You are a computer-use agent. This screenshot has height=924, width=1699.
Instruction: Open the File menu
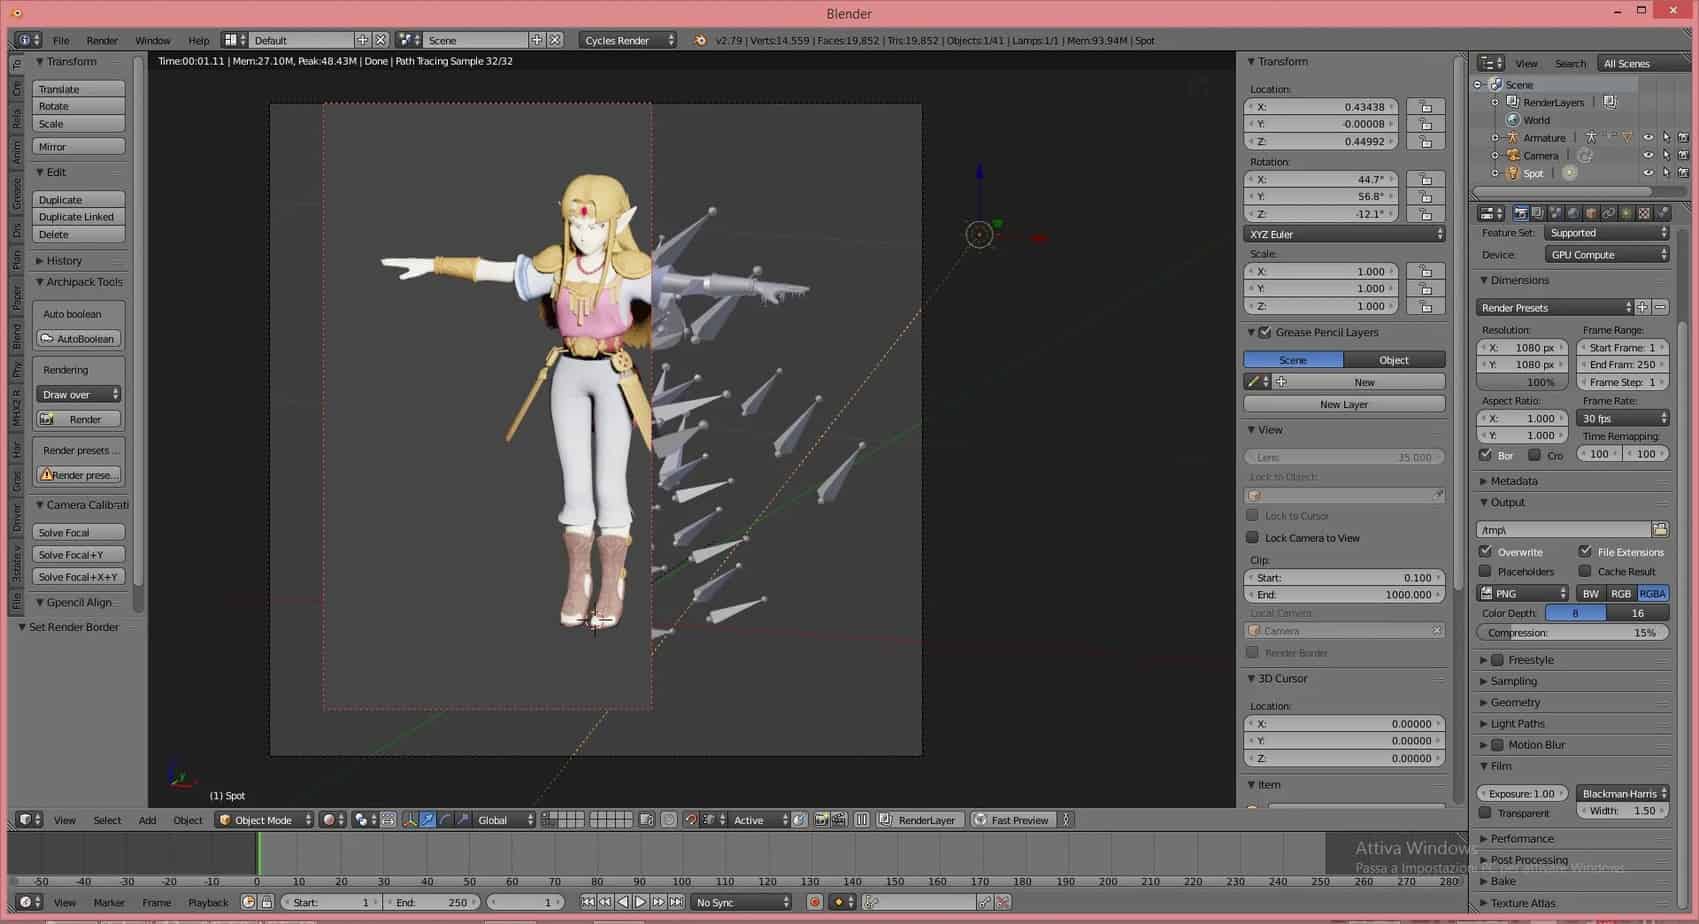click(x=61, y=40)
